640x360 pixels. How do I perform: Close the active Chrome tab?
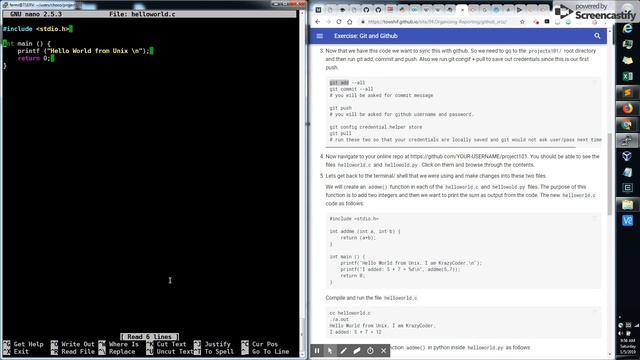(462, 10)
